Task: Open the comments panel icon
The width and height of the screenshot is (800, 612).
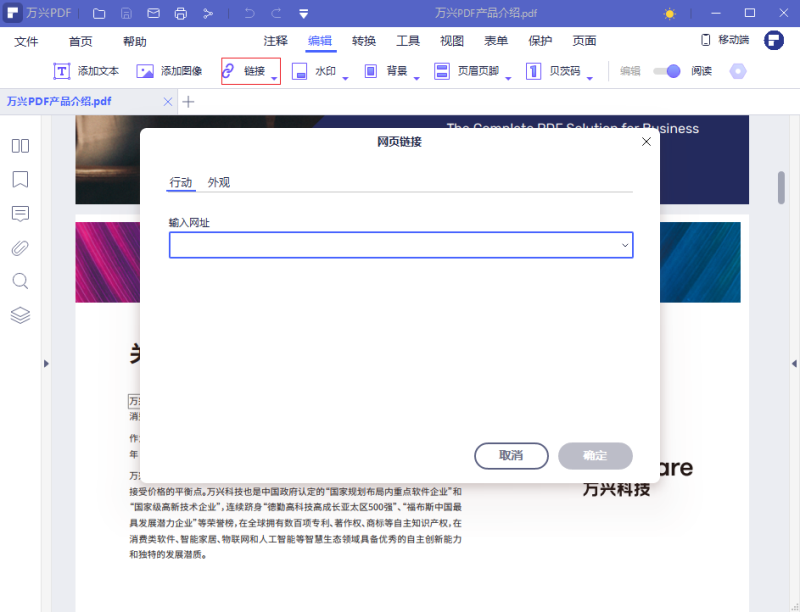Action: tap(20, 213)
